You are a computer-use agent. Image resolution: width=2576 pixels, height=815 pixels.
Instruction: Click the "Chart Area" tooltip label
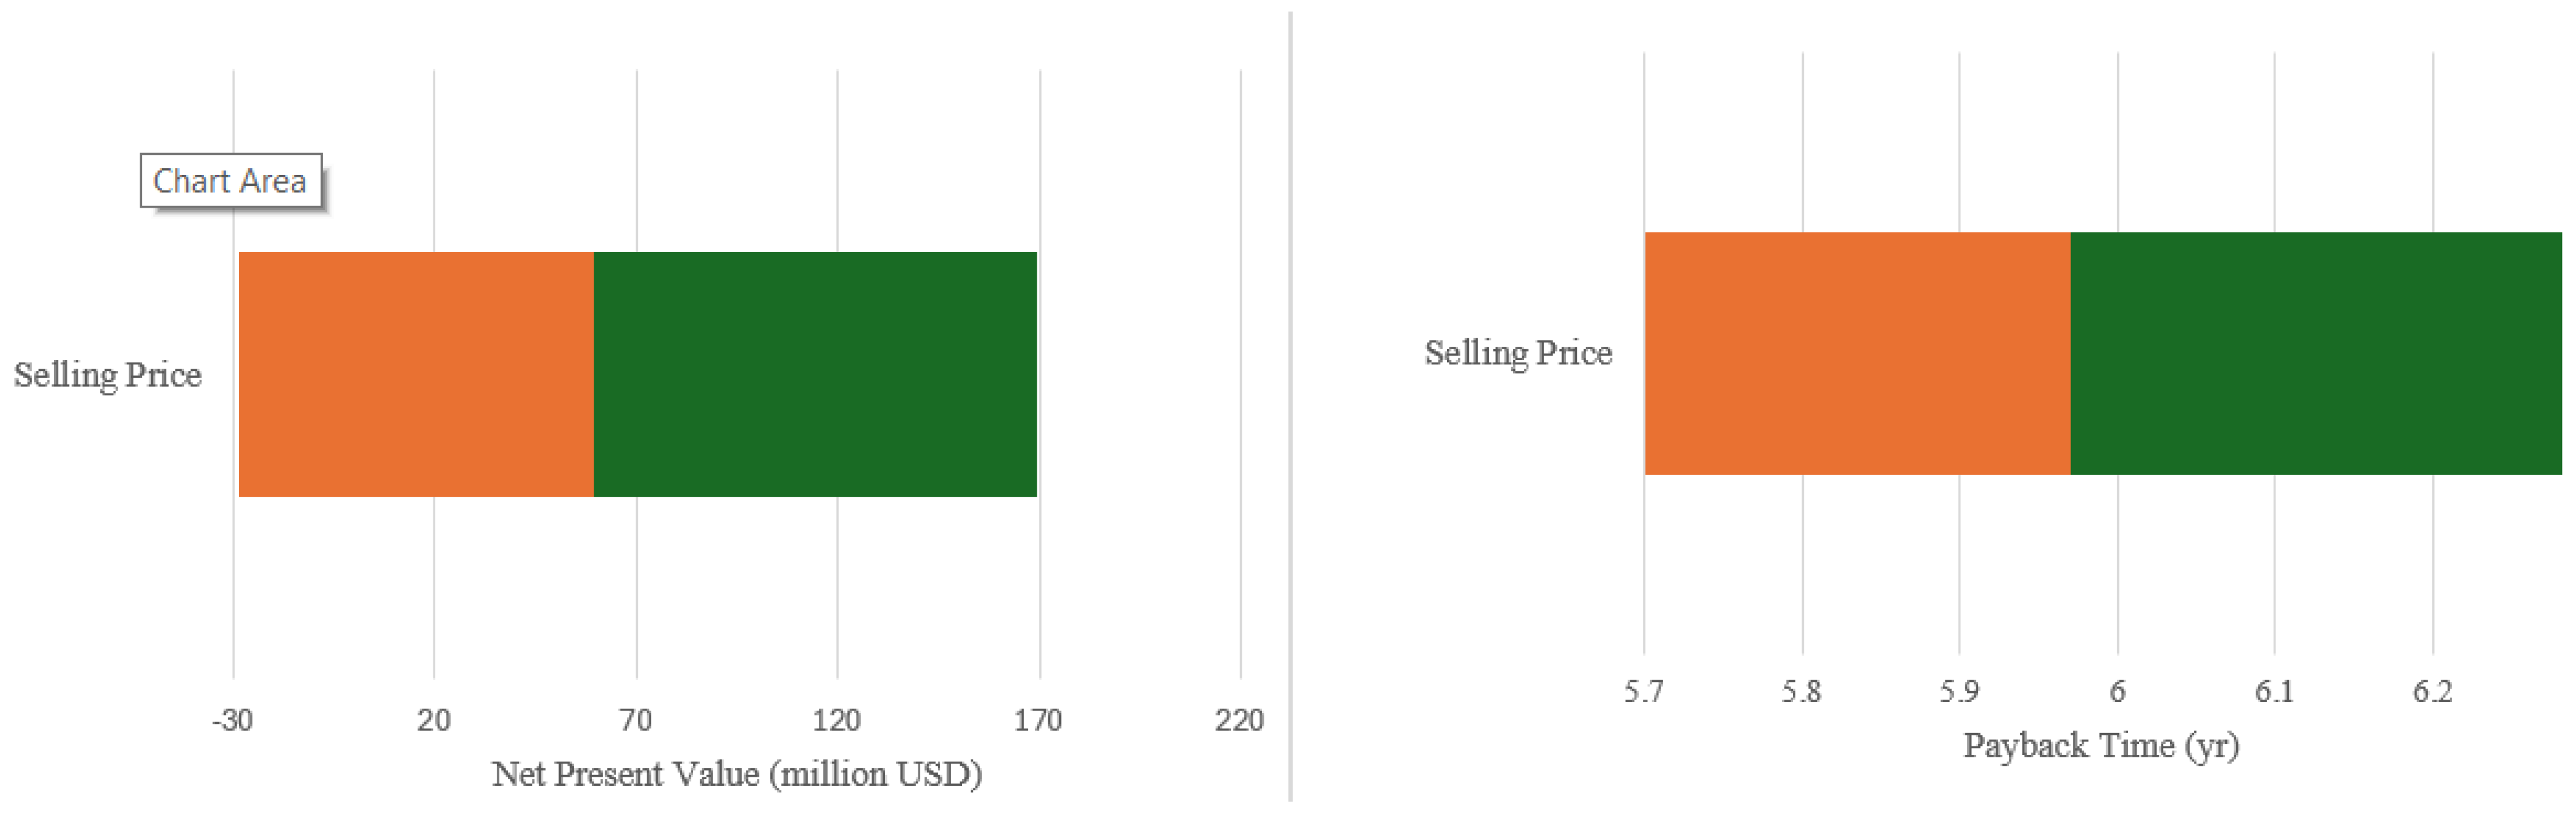[230, 181]
